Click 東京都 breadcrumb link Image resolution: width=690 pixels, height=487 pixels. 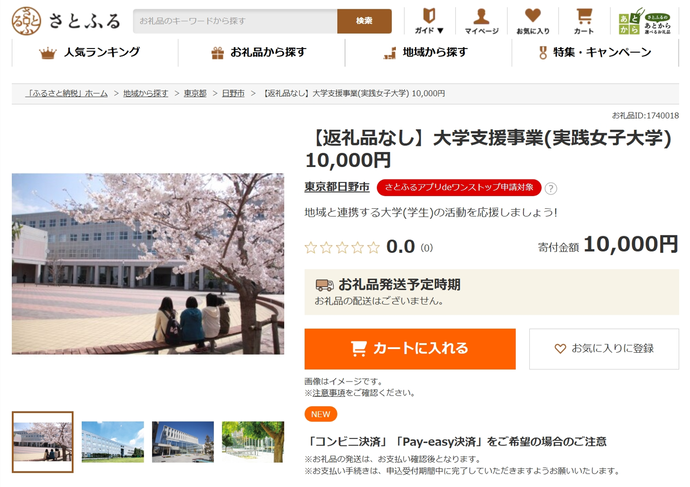[195, 93]
